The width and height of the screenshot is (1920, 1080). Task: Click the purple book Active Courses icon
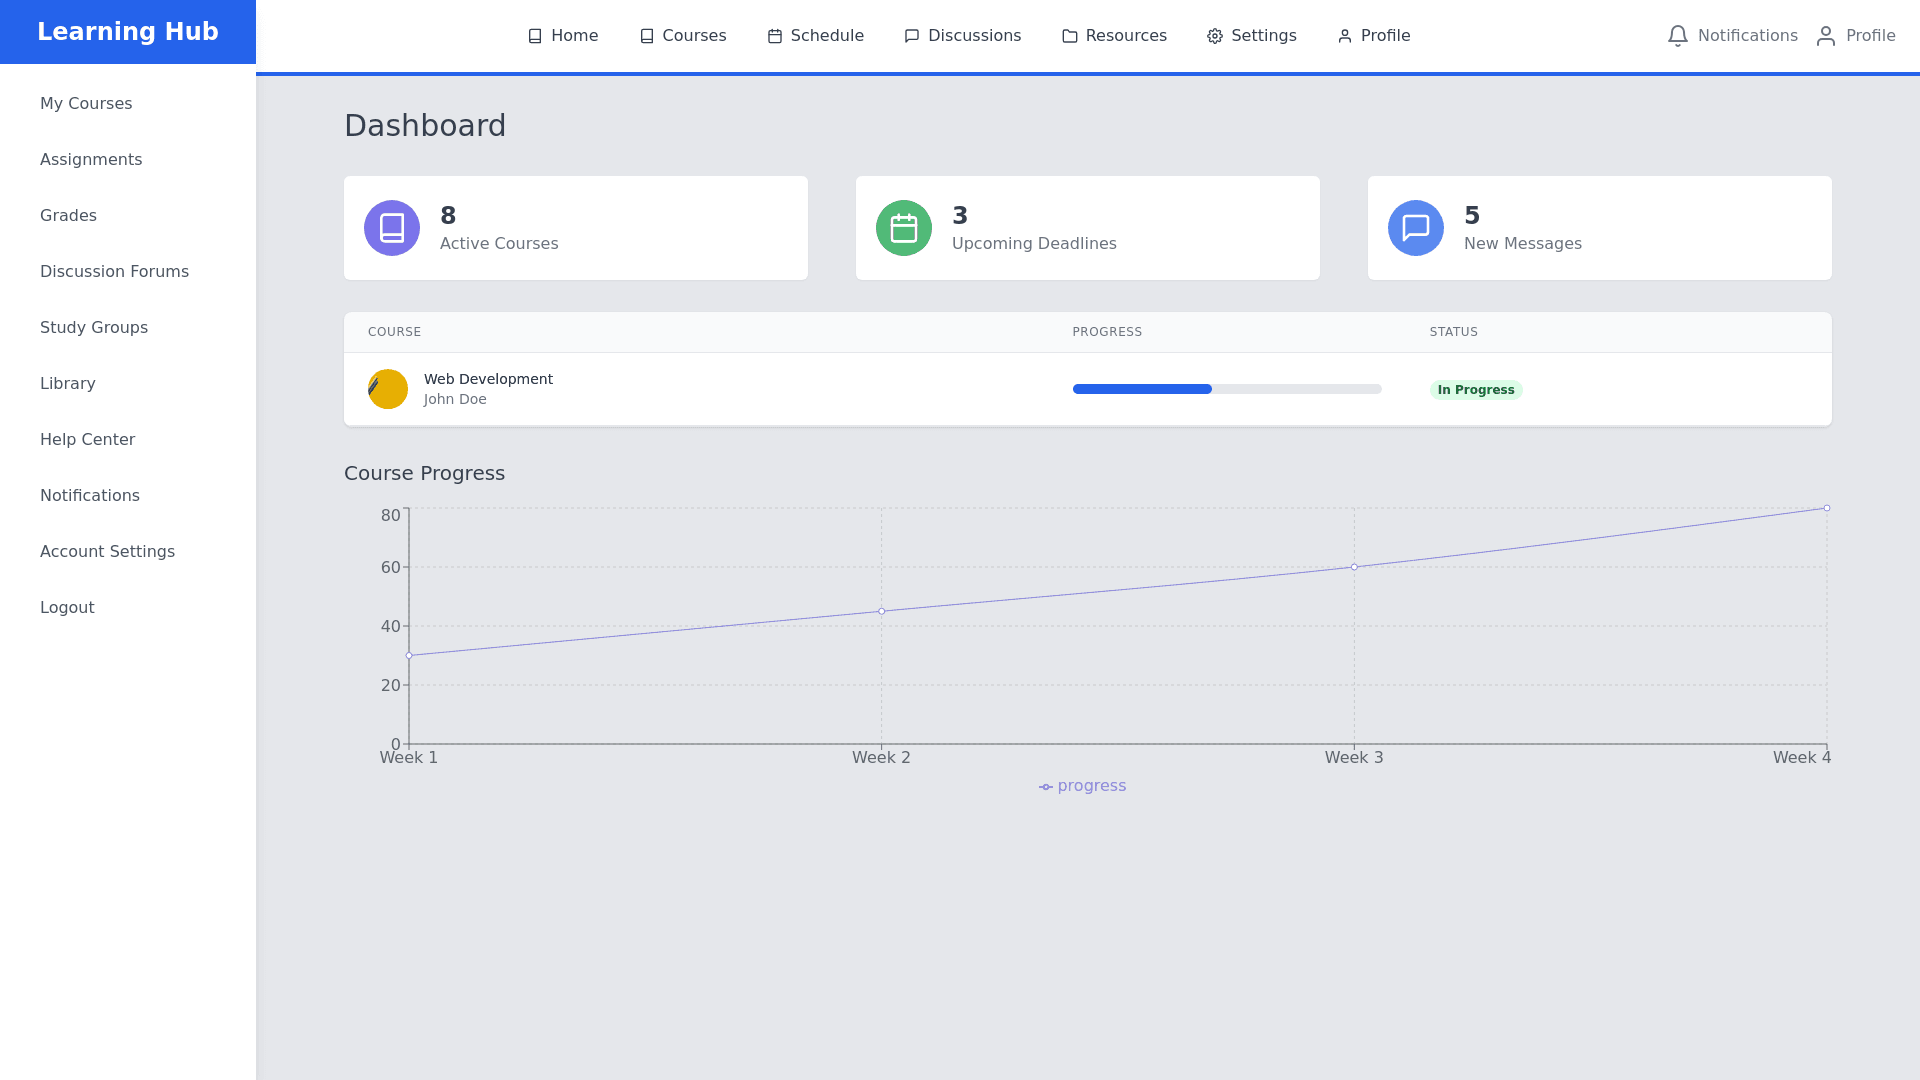[392, 228]
